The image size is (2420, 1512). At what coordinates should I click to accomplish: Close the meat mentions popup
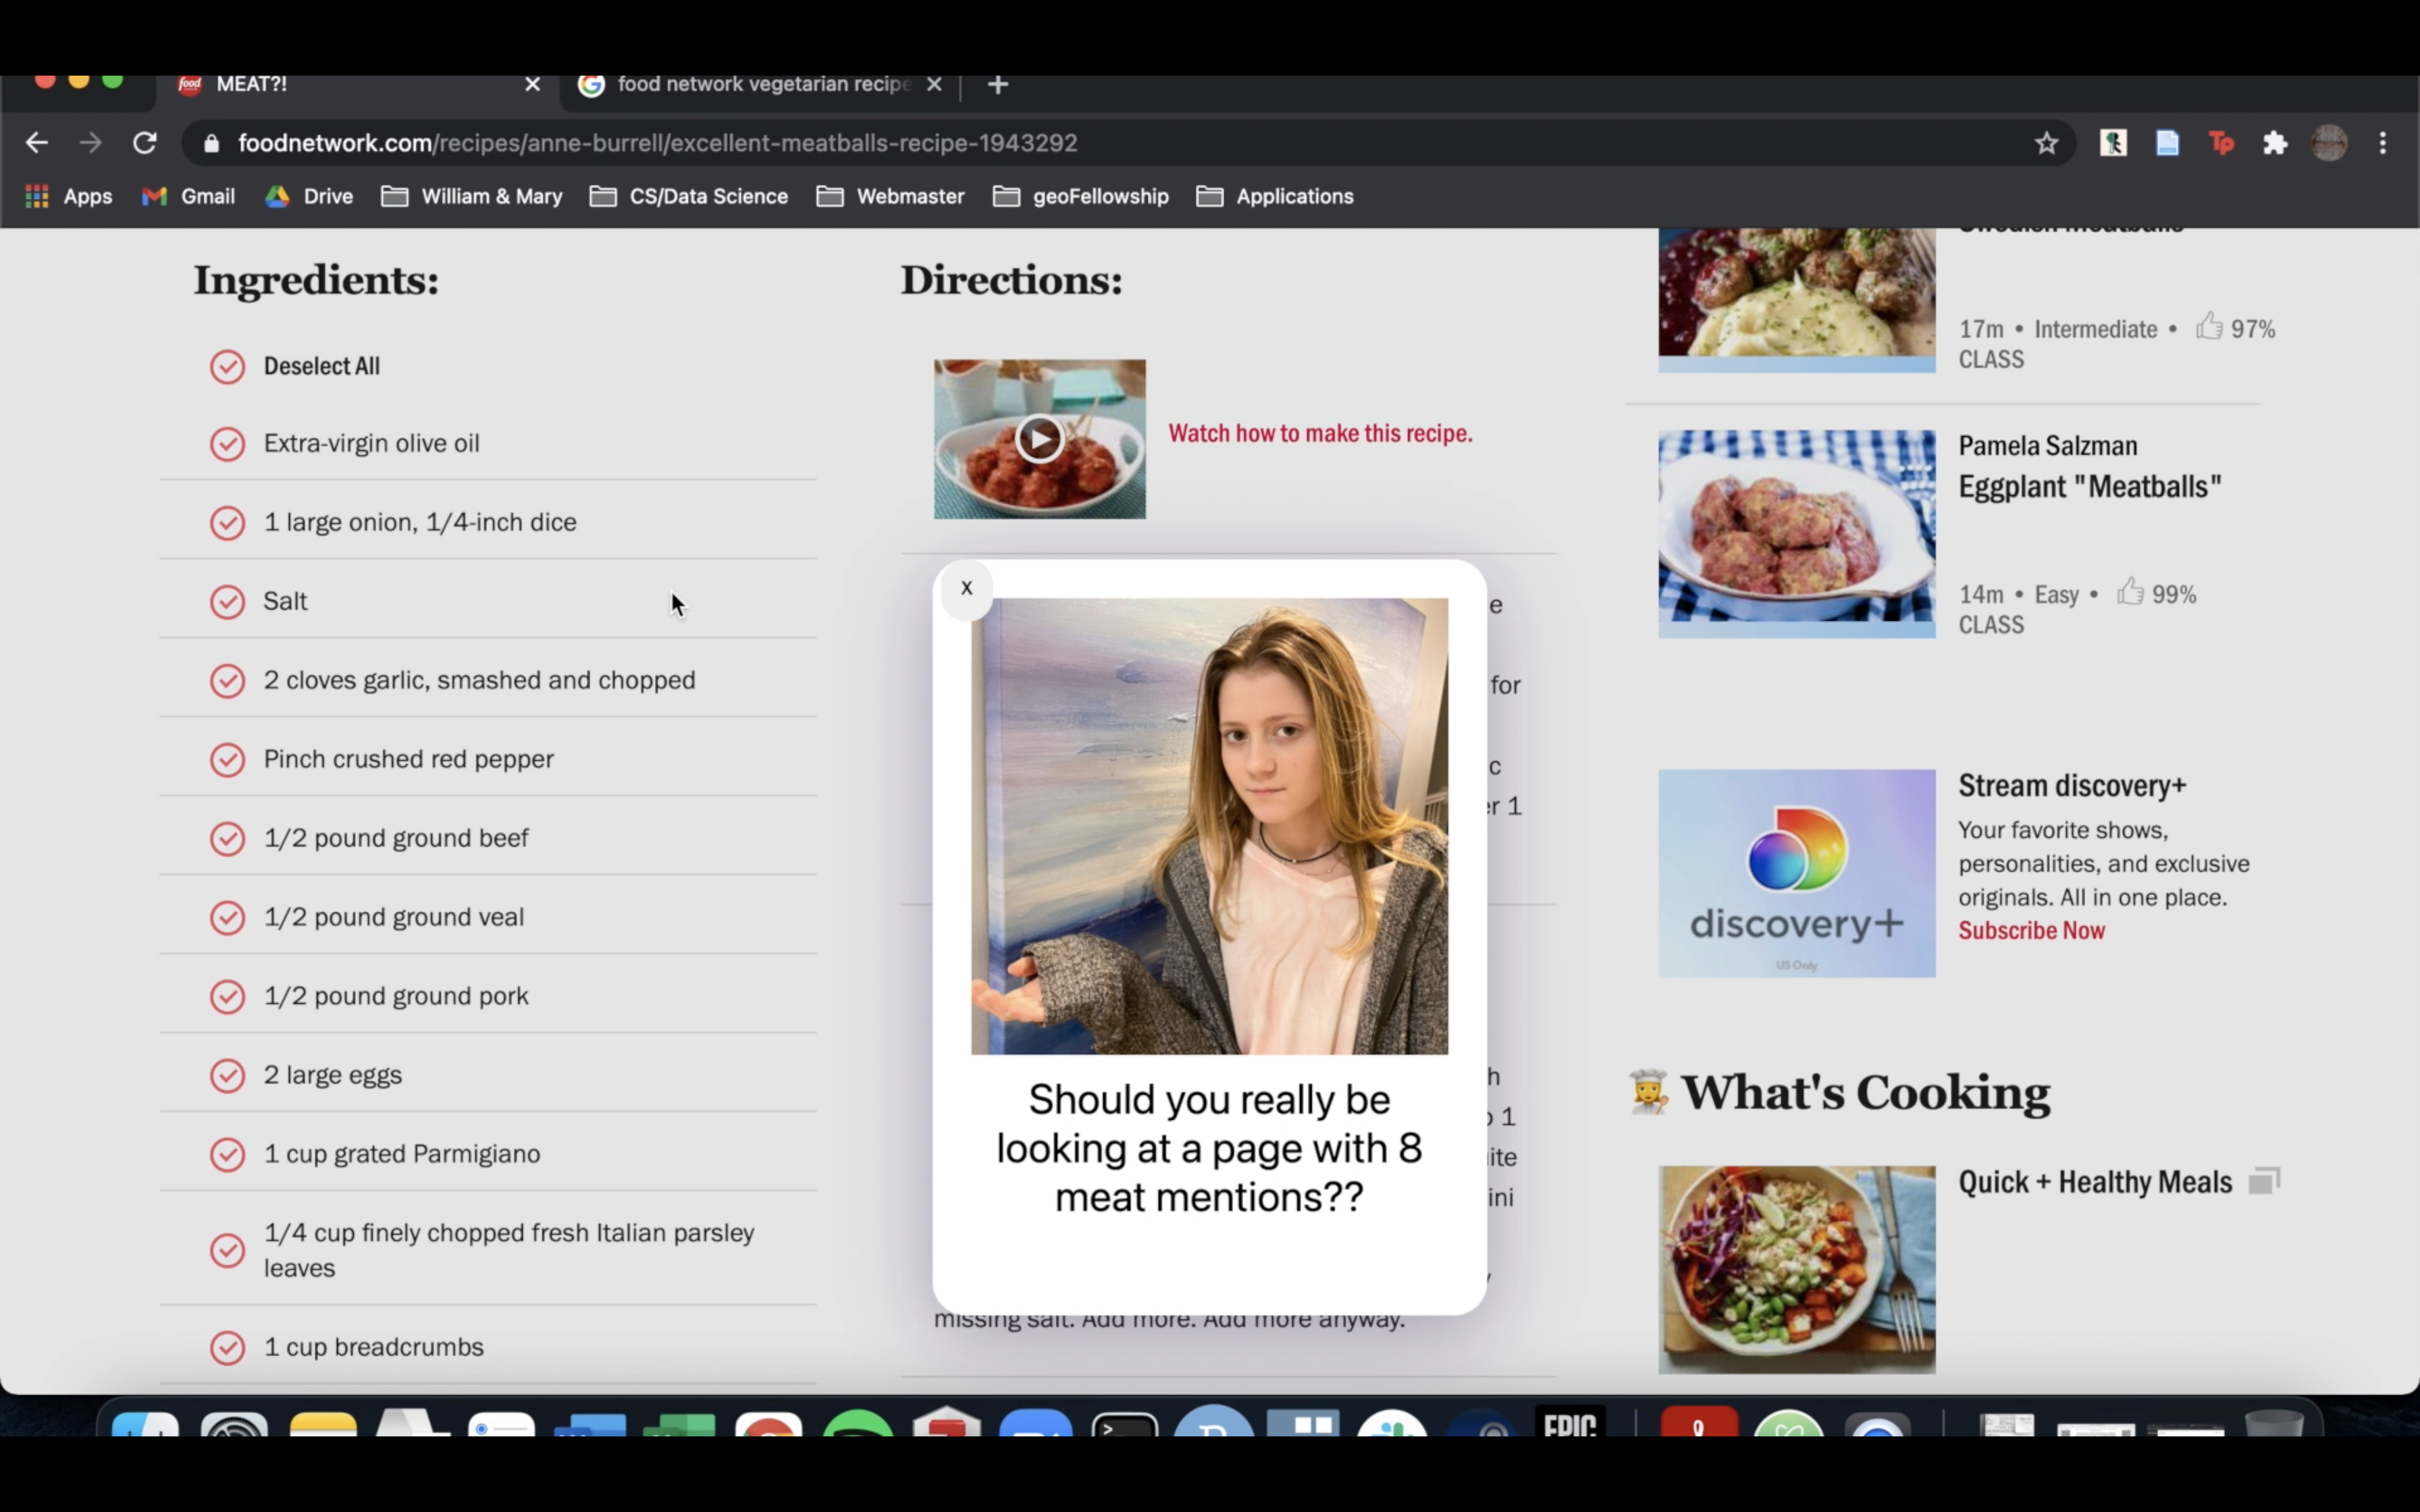966,588
